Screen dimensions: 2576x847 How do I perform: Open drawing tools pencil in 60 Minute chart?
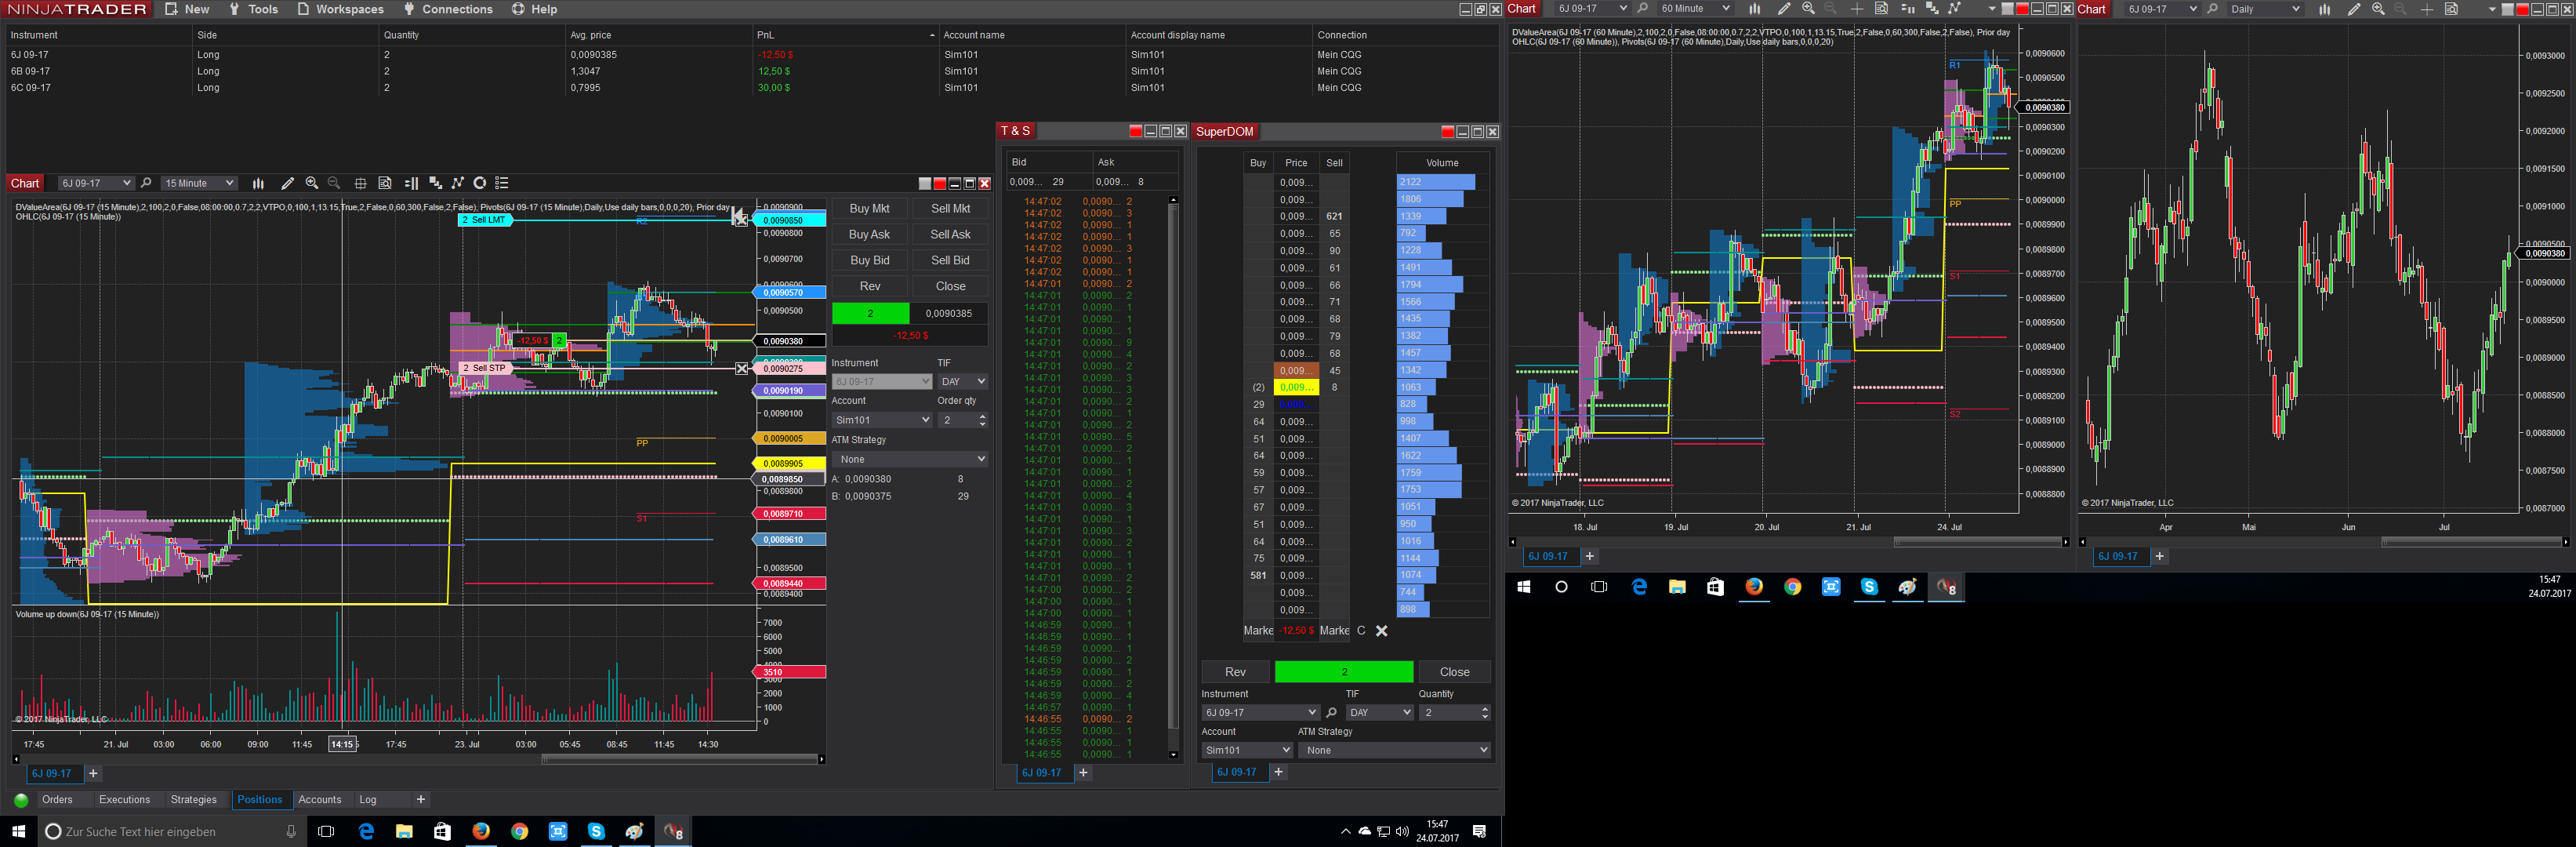click(x=1784, y=9)
